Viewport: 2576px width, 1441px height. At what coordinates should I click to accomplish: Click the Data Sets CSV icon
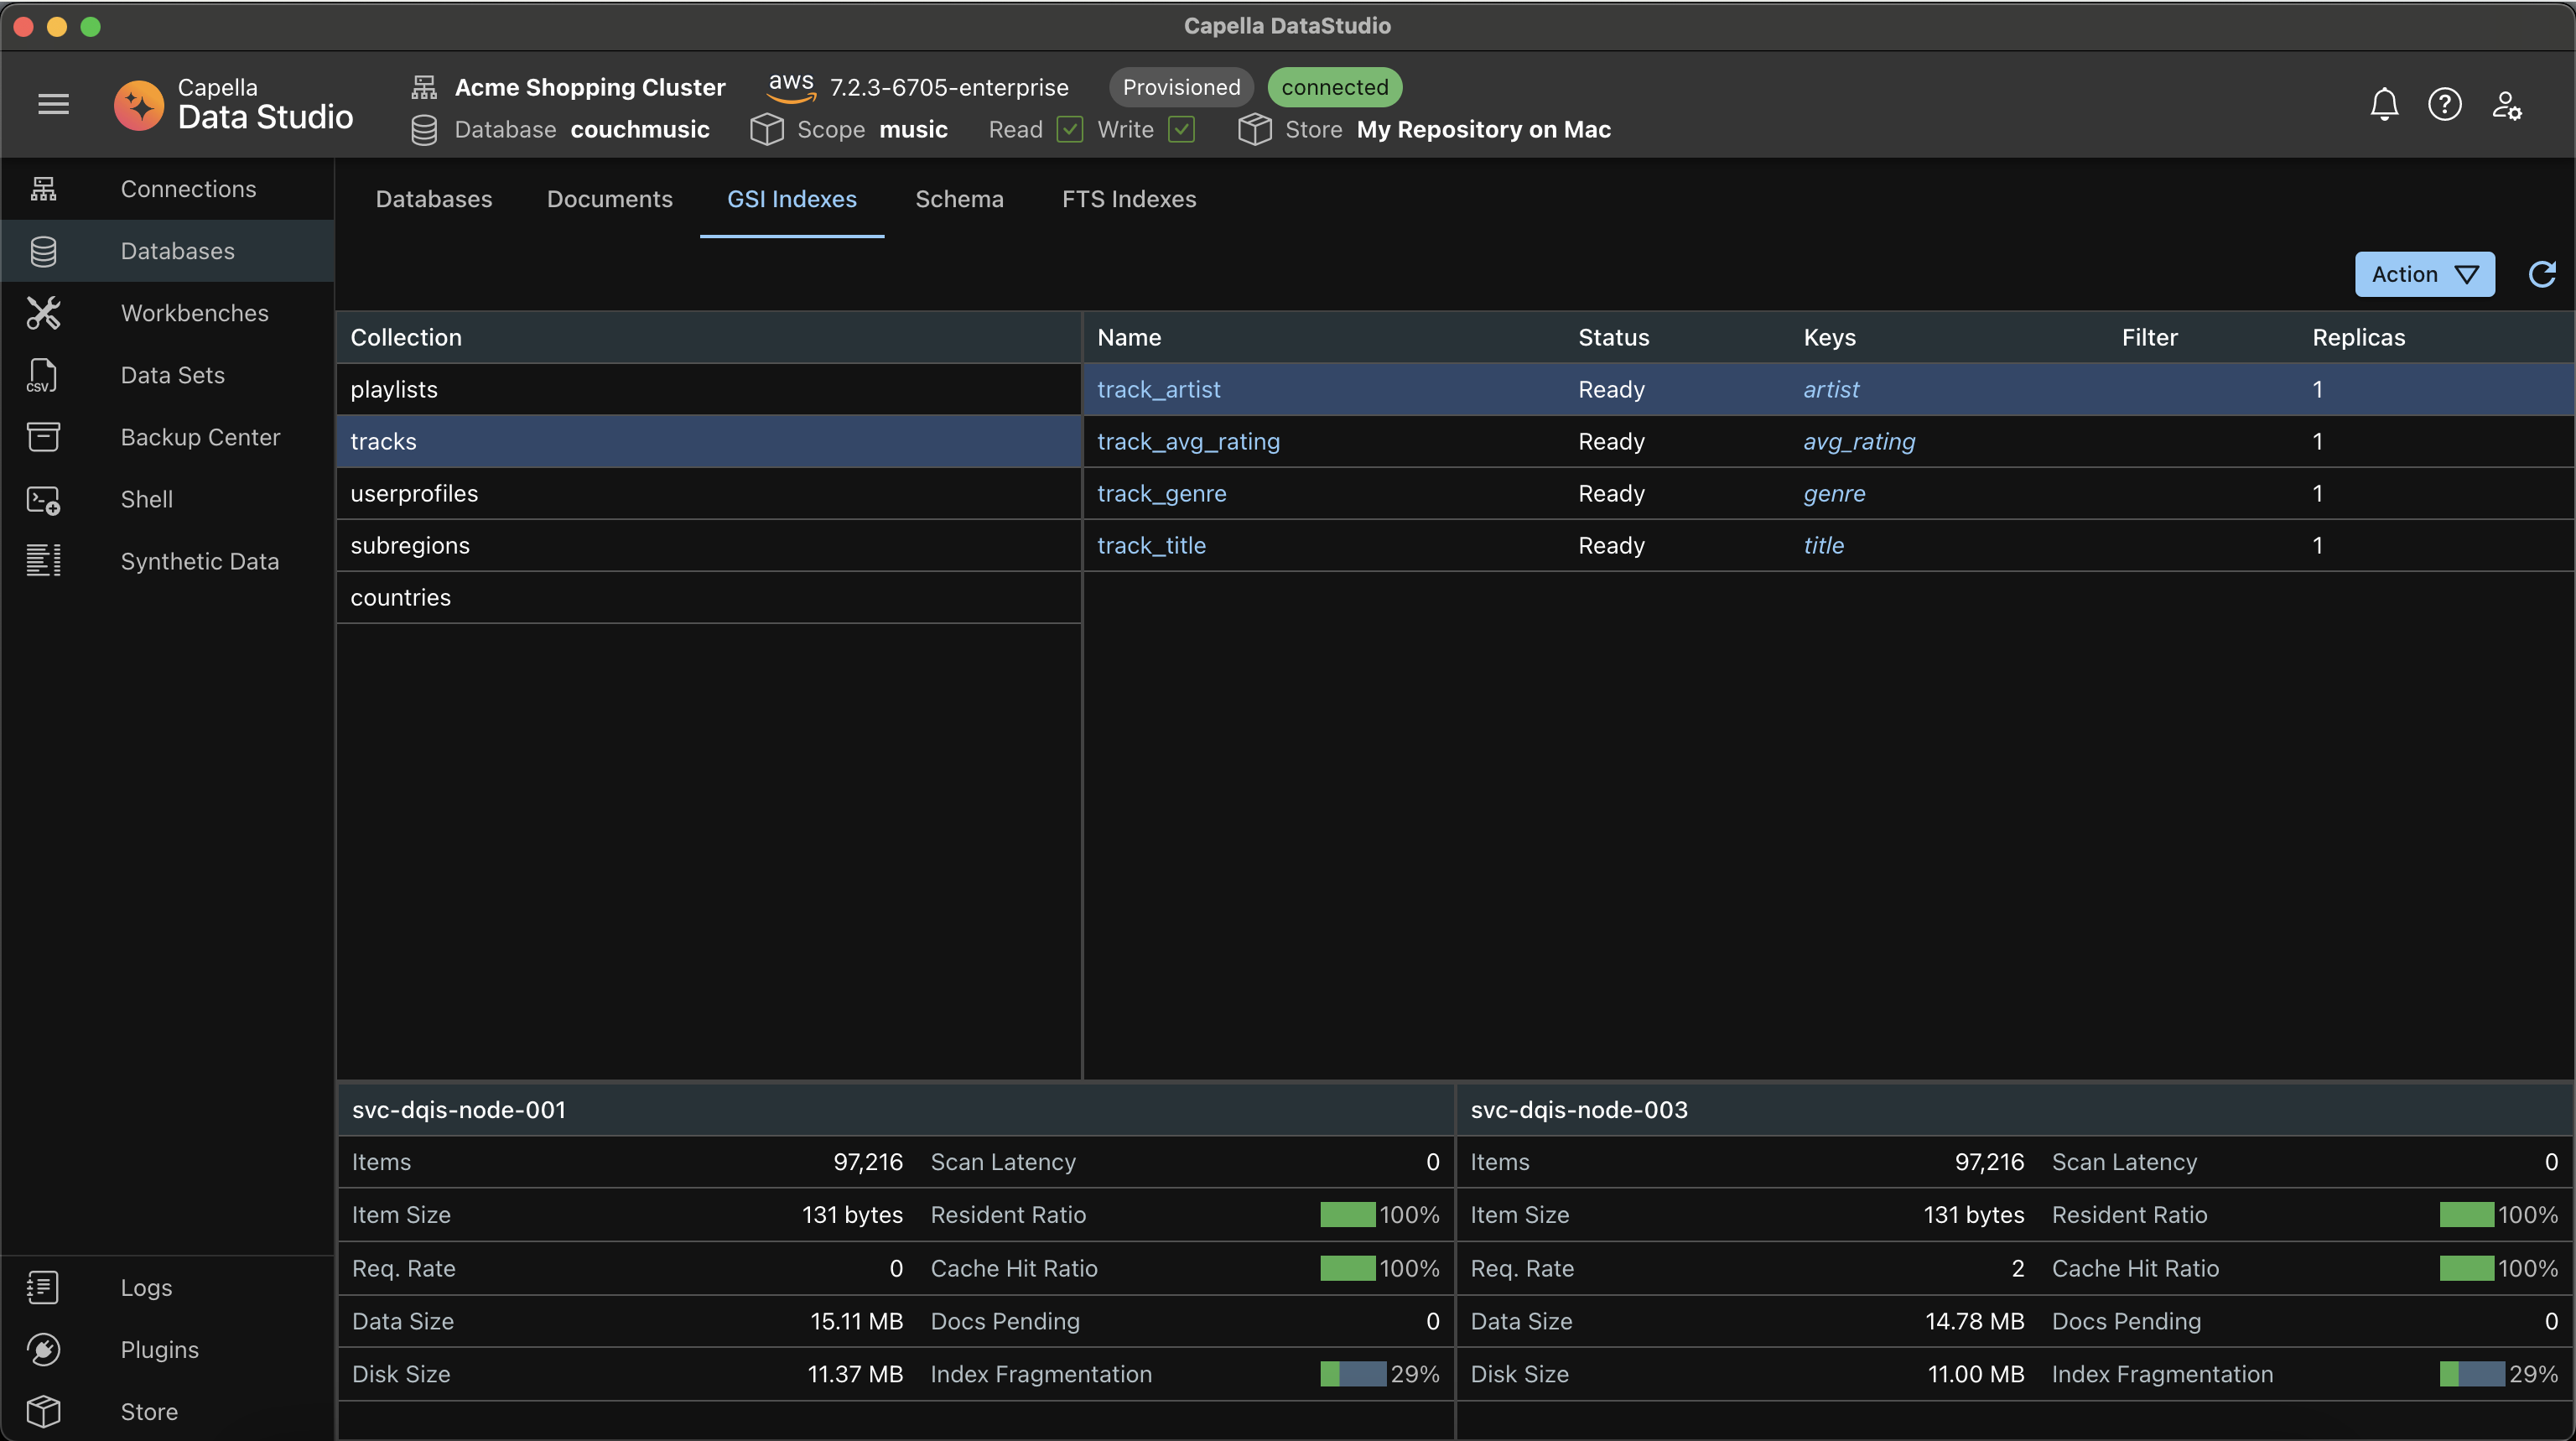click(x=42, y=375)
